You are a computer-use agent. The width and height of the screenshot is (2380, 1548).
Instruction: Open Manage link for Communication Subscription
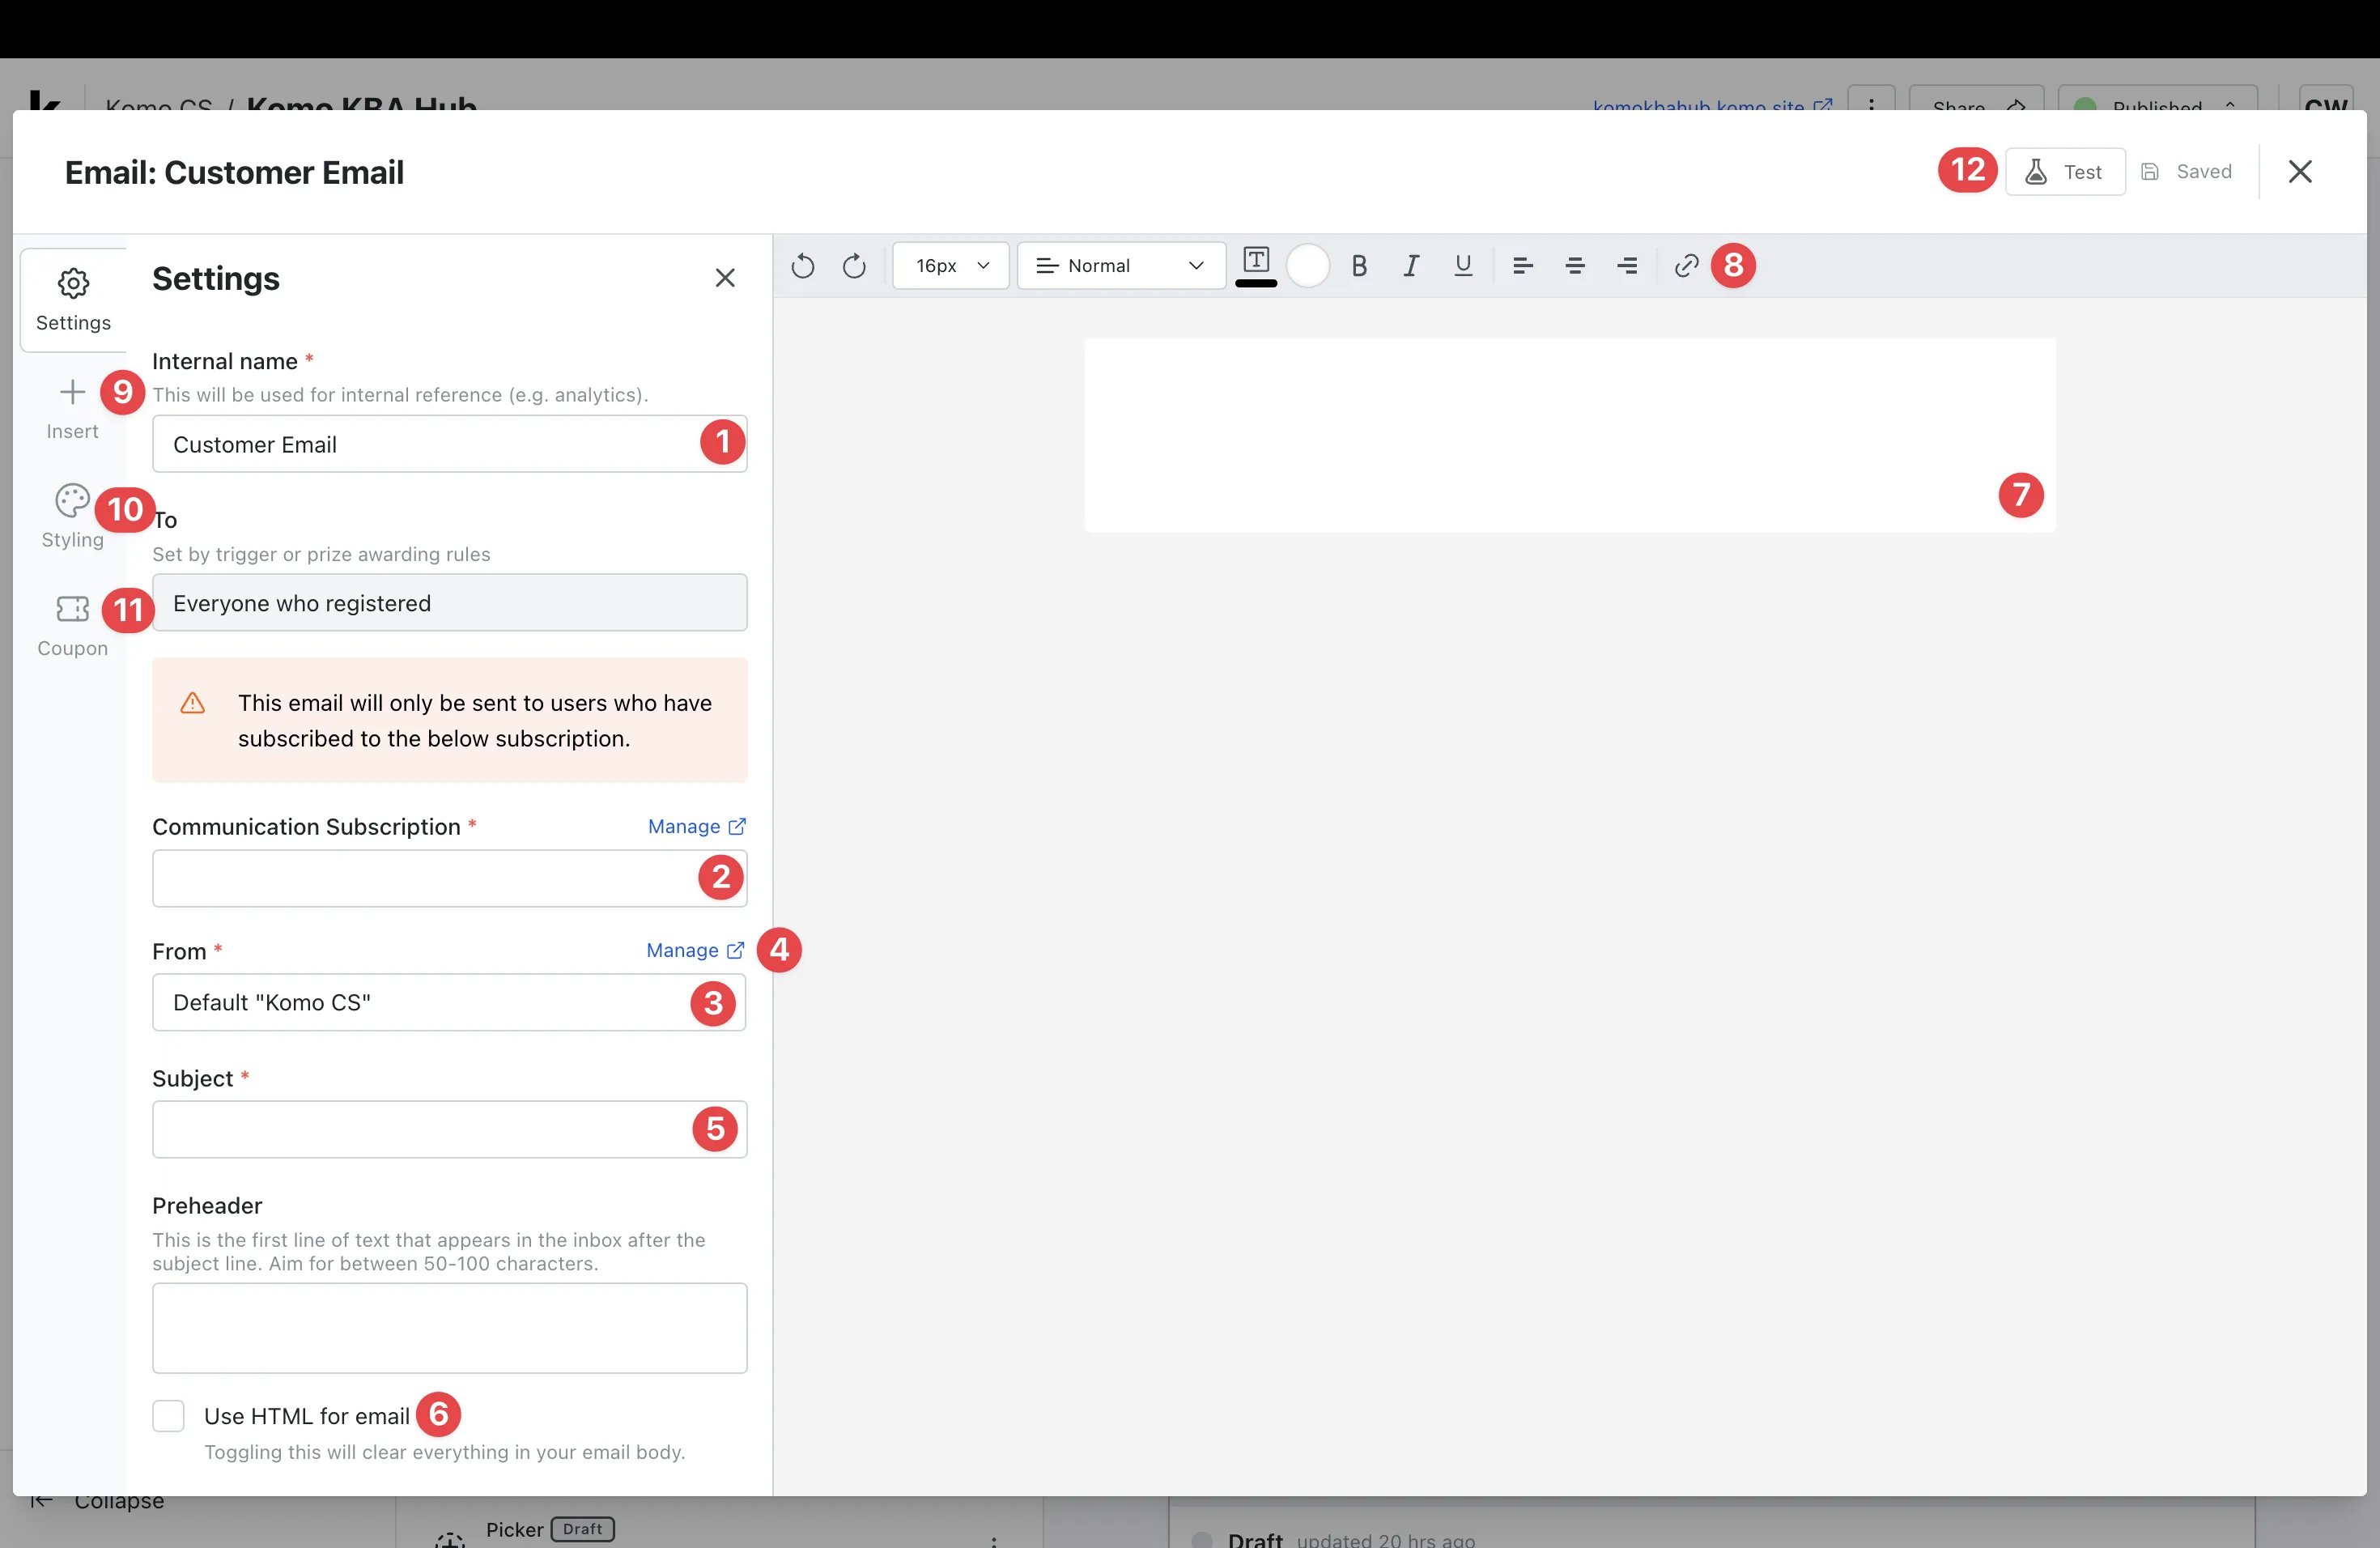pos(697,827)
